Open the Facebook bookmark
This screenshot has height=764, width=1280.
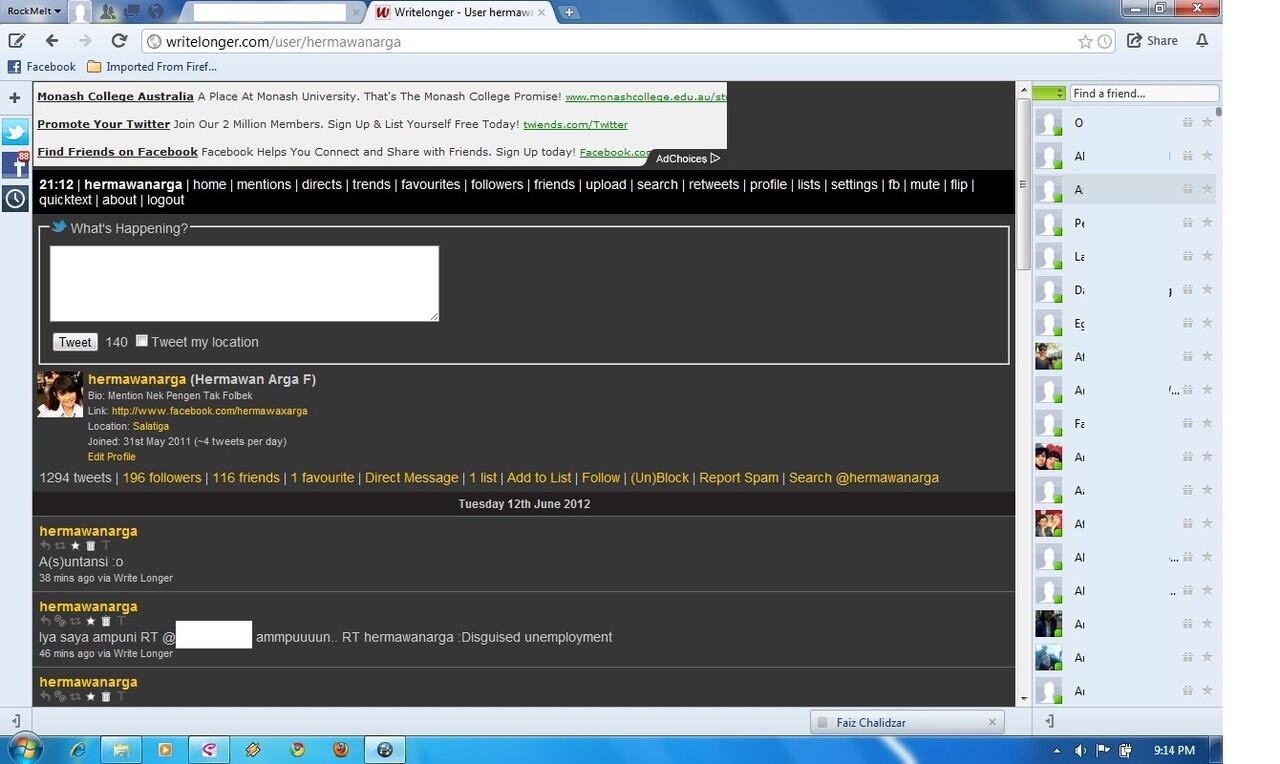coord(41,67)
